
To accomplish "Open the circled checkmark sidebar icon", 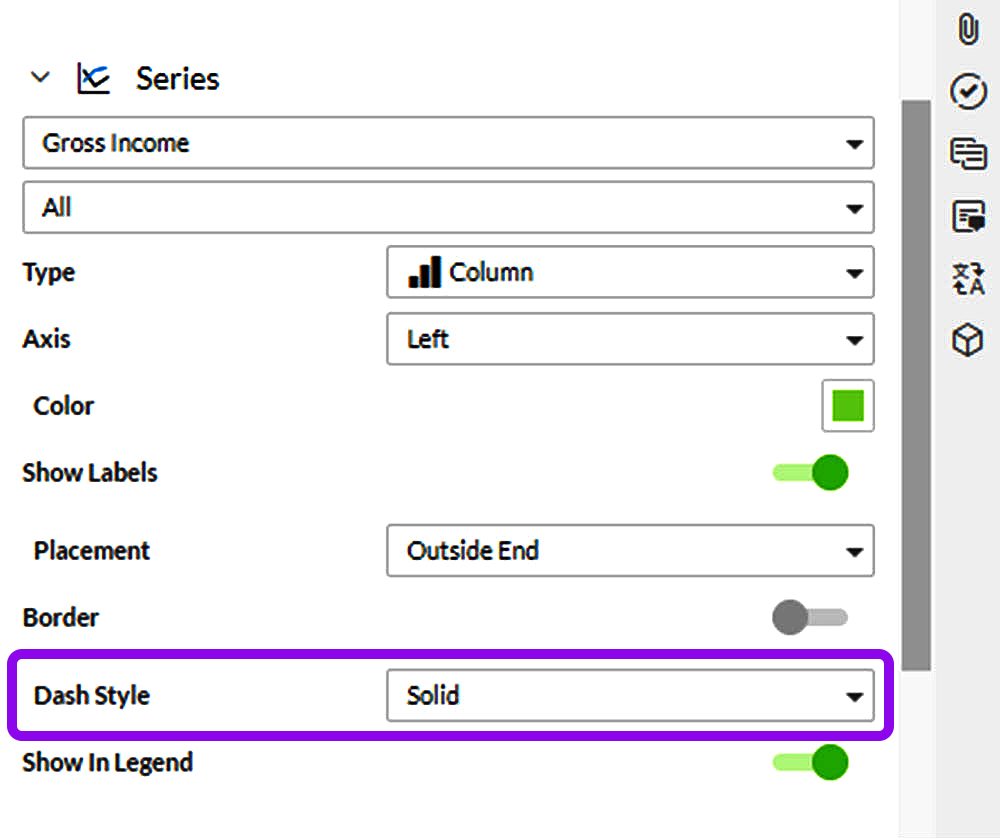I will click(x=967, y=92).
